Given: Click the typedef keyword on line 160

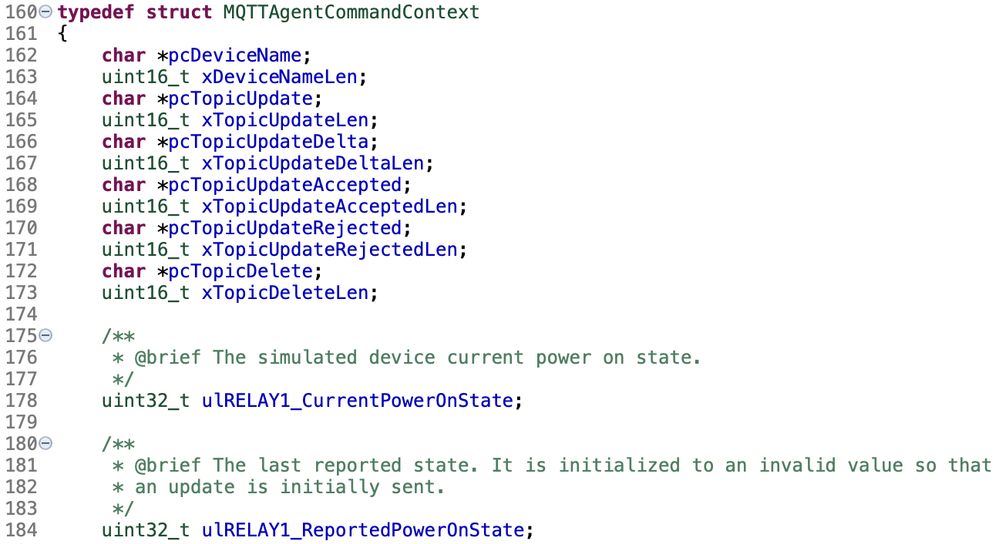Looking at the screenshot, I should click(x=96, y=12).
